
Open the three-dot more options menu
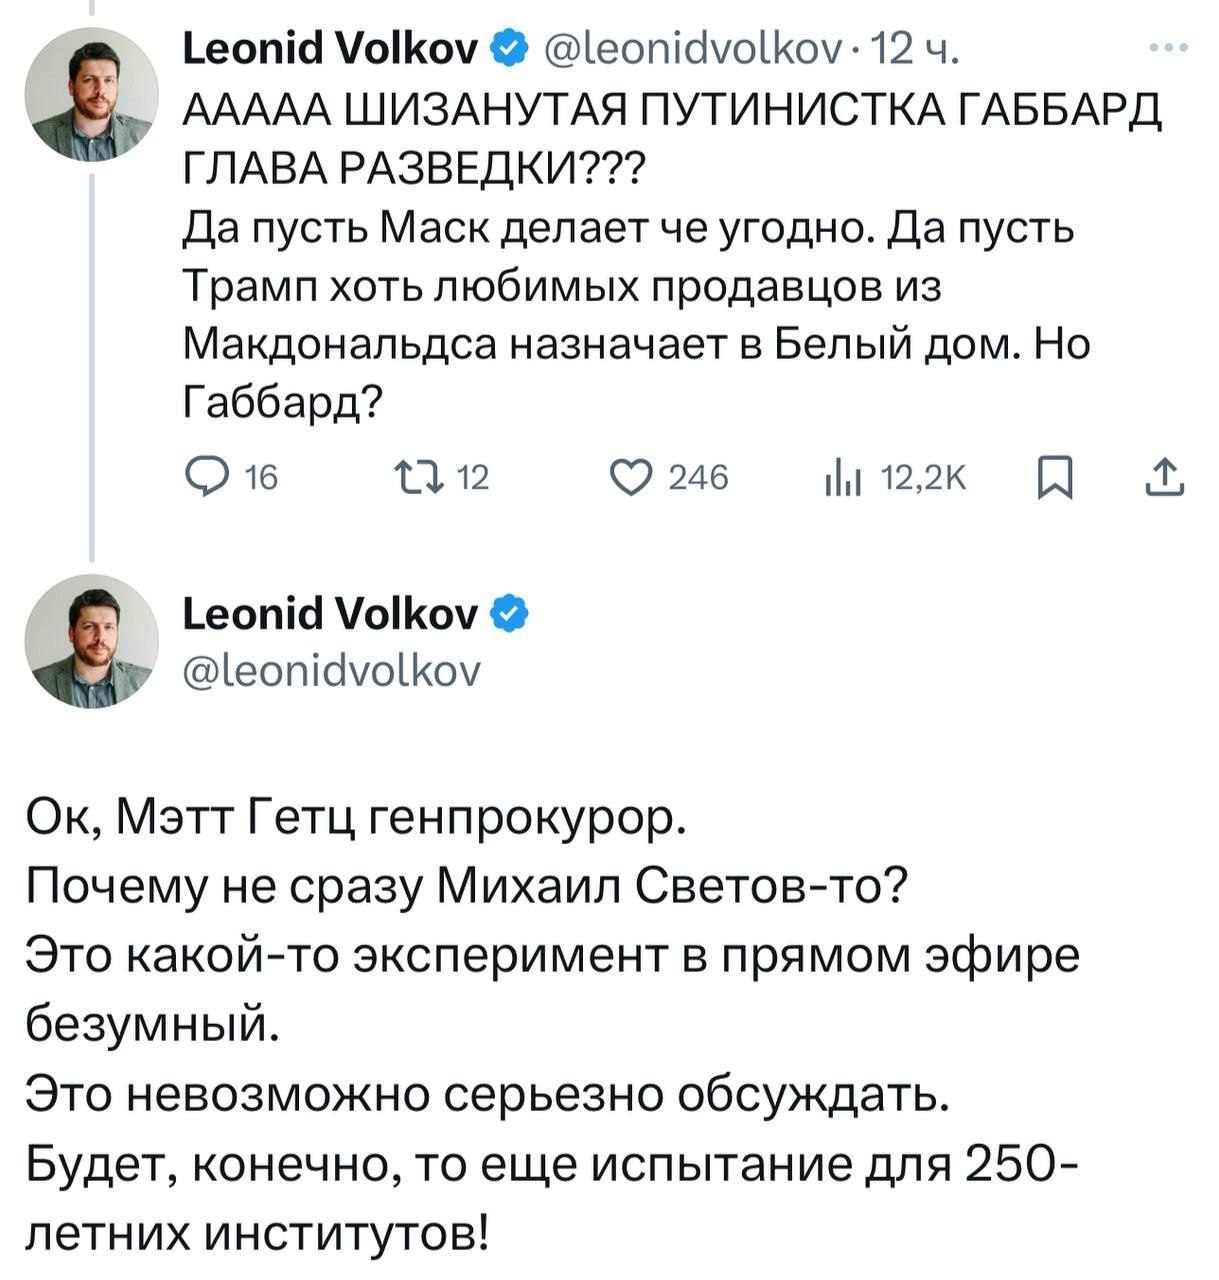pos(1168,47)
